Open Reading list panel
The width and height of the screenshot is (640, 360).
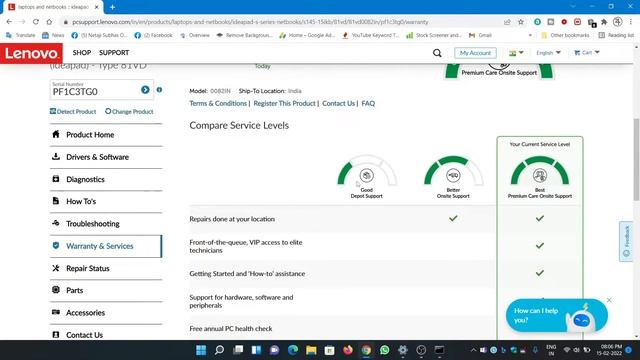[x=616, y=36]
